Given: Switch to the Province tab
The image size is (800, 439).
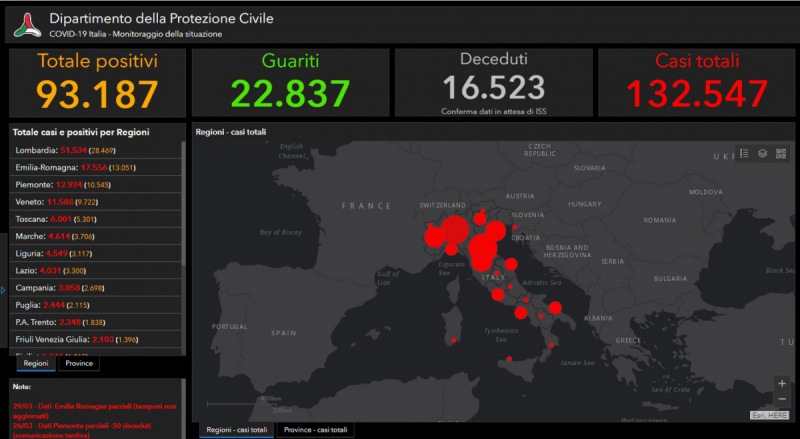Looking at the screenshot, I should [79, 363].
